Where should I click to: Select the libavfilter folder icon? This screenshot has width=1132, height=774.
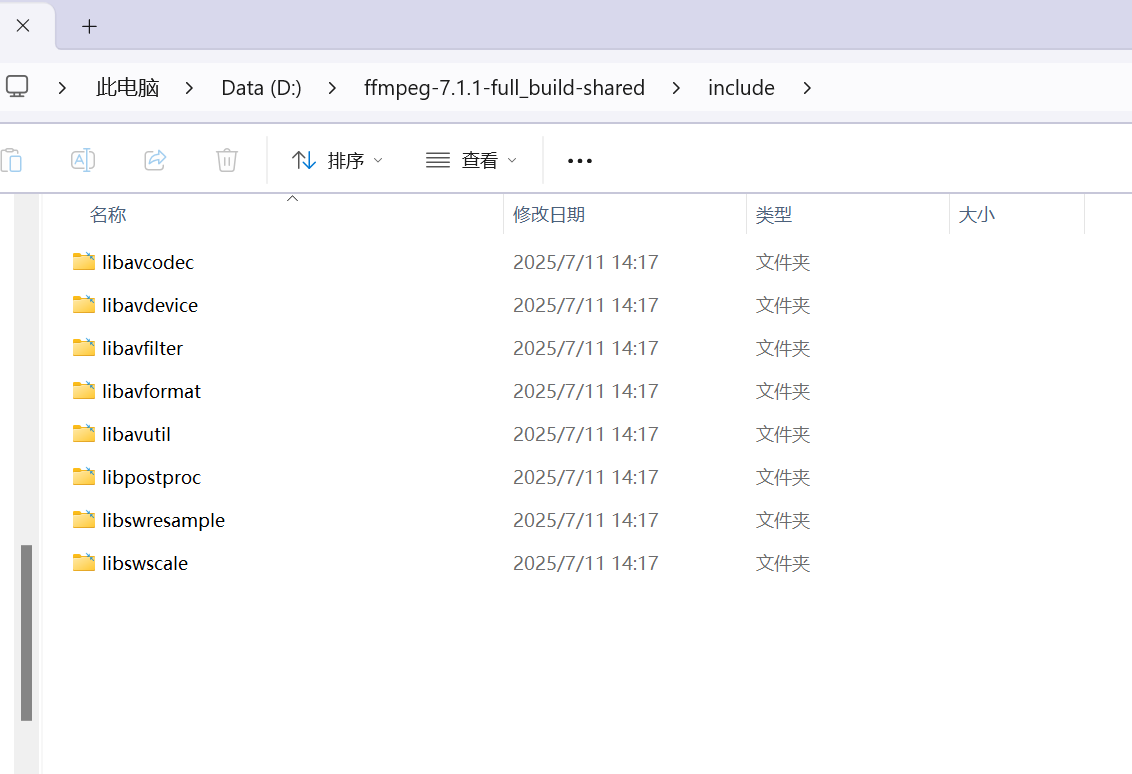point(84,347)
